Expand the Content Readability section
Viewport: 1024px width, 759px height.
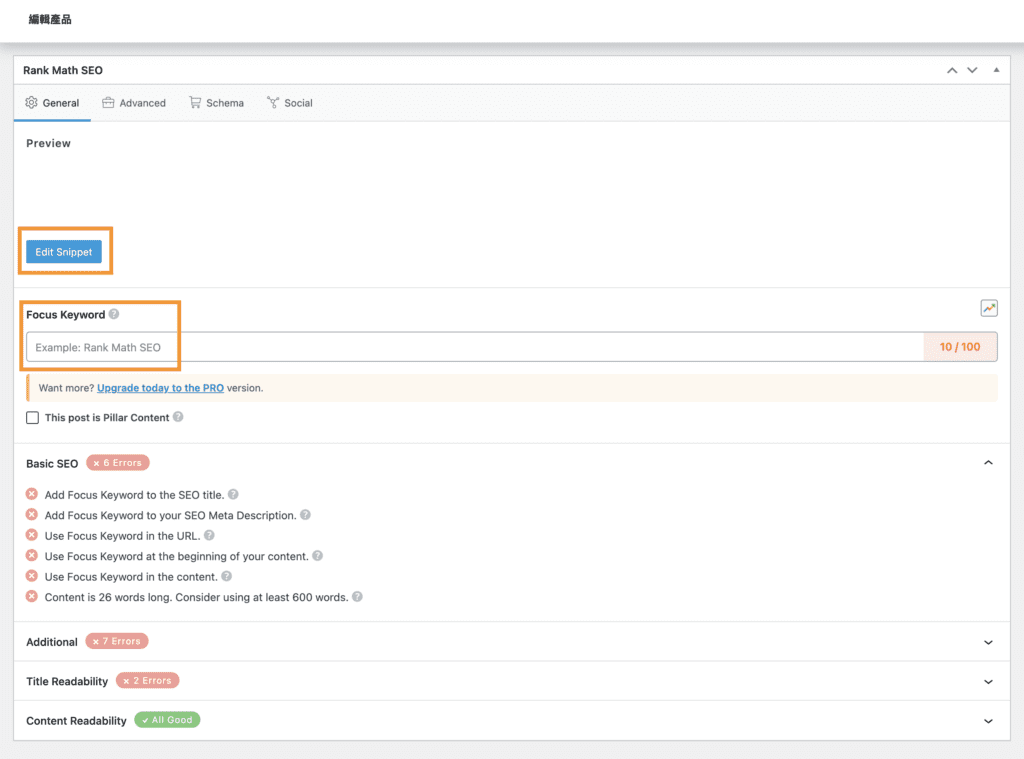[988, 721]
